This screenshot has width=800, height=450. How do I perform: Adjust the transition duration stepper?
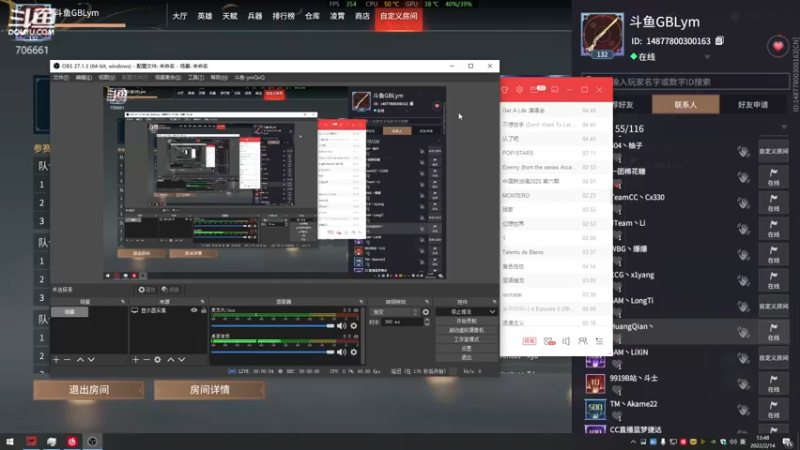point(427,322)
